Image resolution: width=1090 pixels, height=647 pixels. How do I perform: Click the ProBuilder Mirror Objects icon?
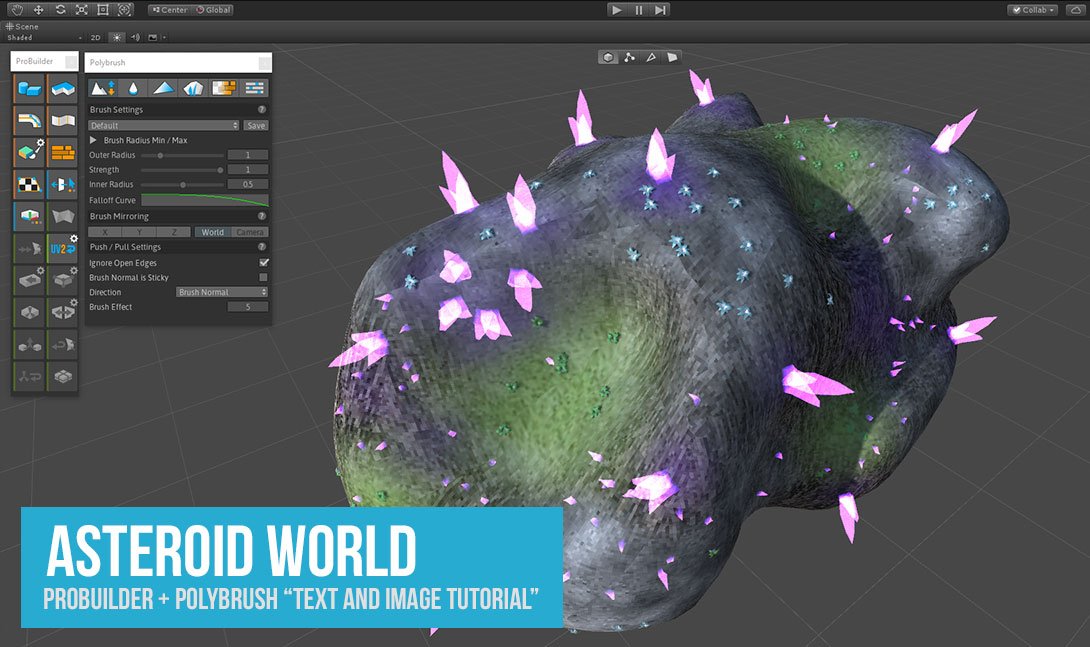pos(63,184)
